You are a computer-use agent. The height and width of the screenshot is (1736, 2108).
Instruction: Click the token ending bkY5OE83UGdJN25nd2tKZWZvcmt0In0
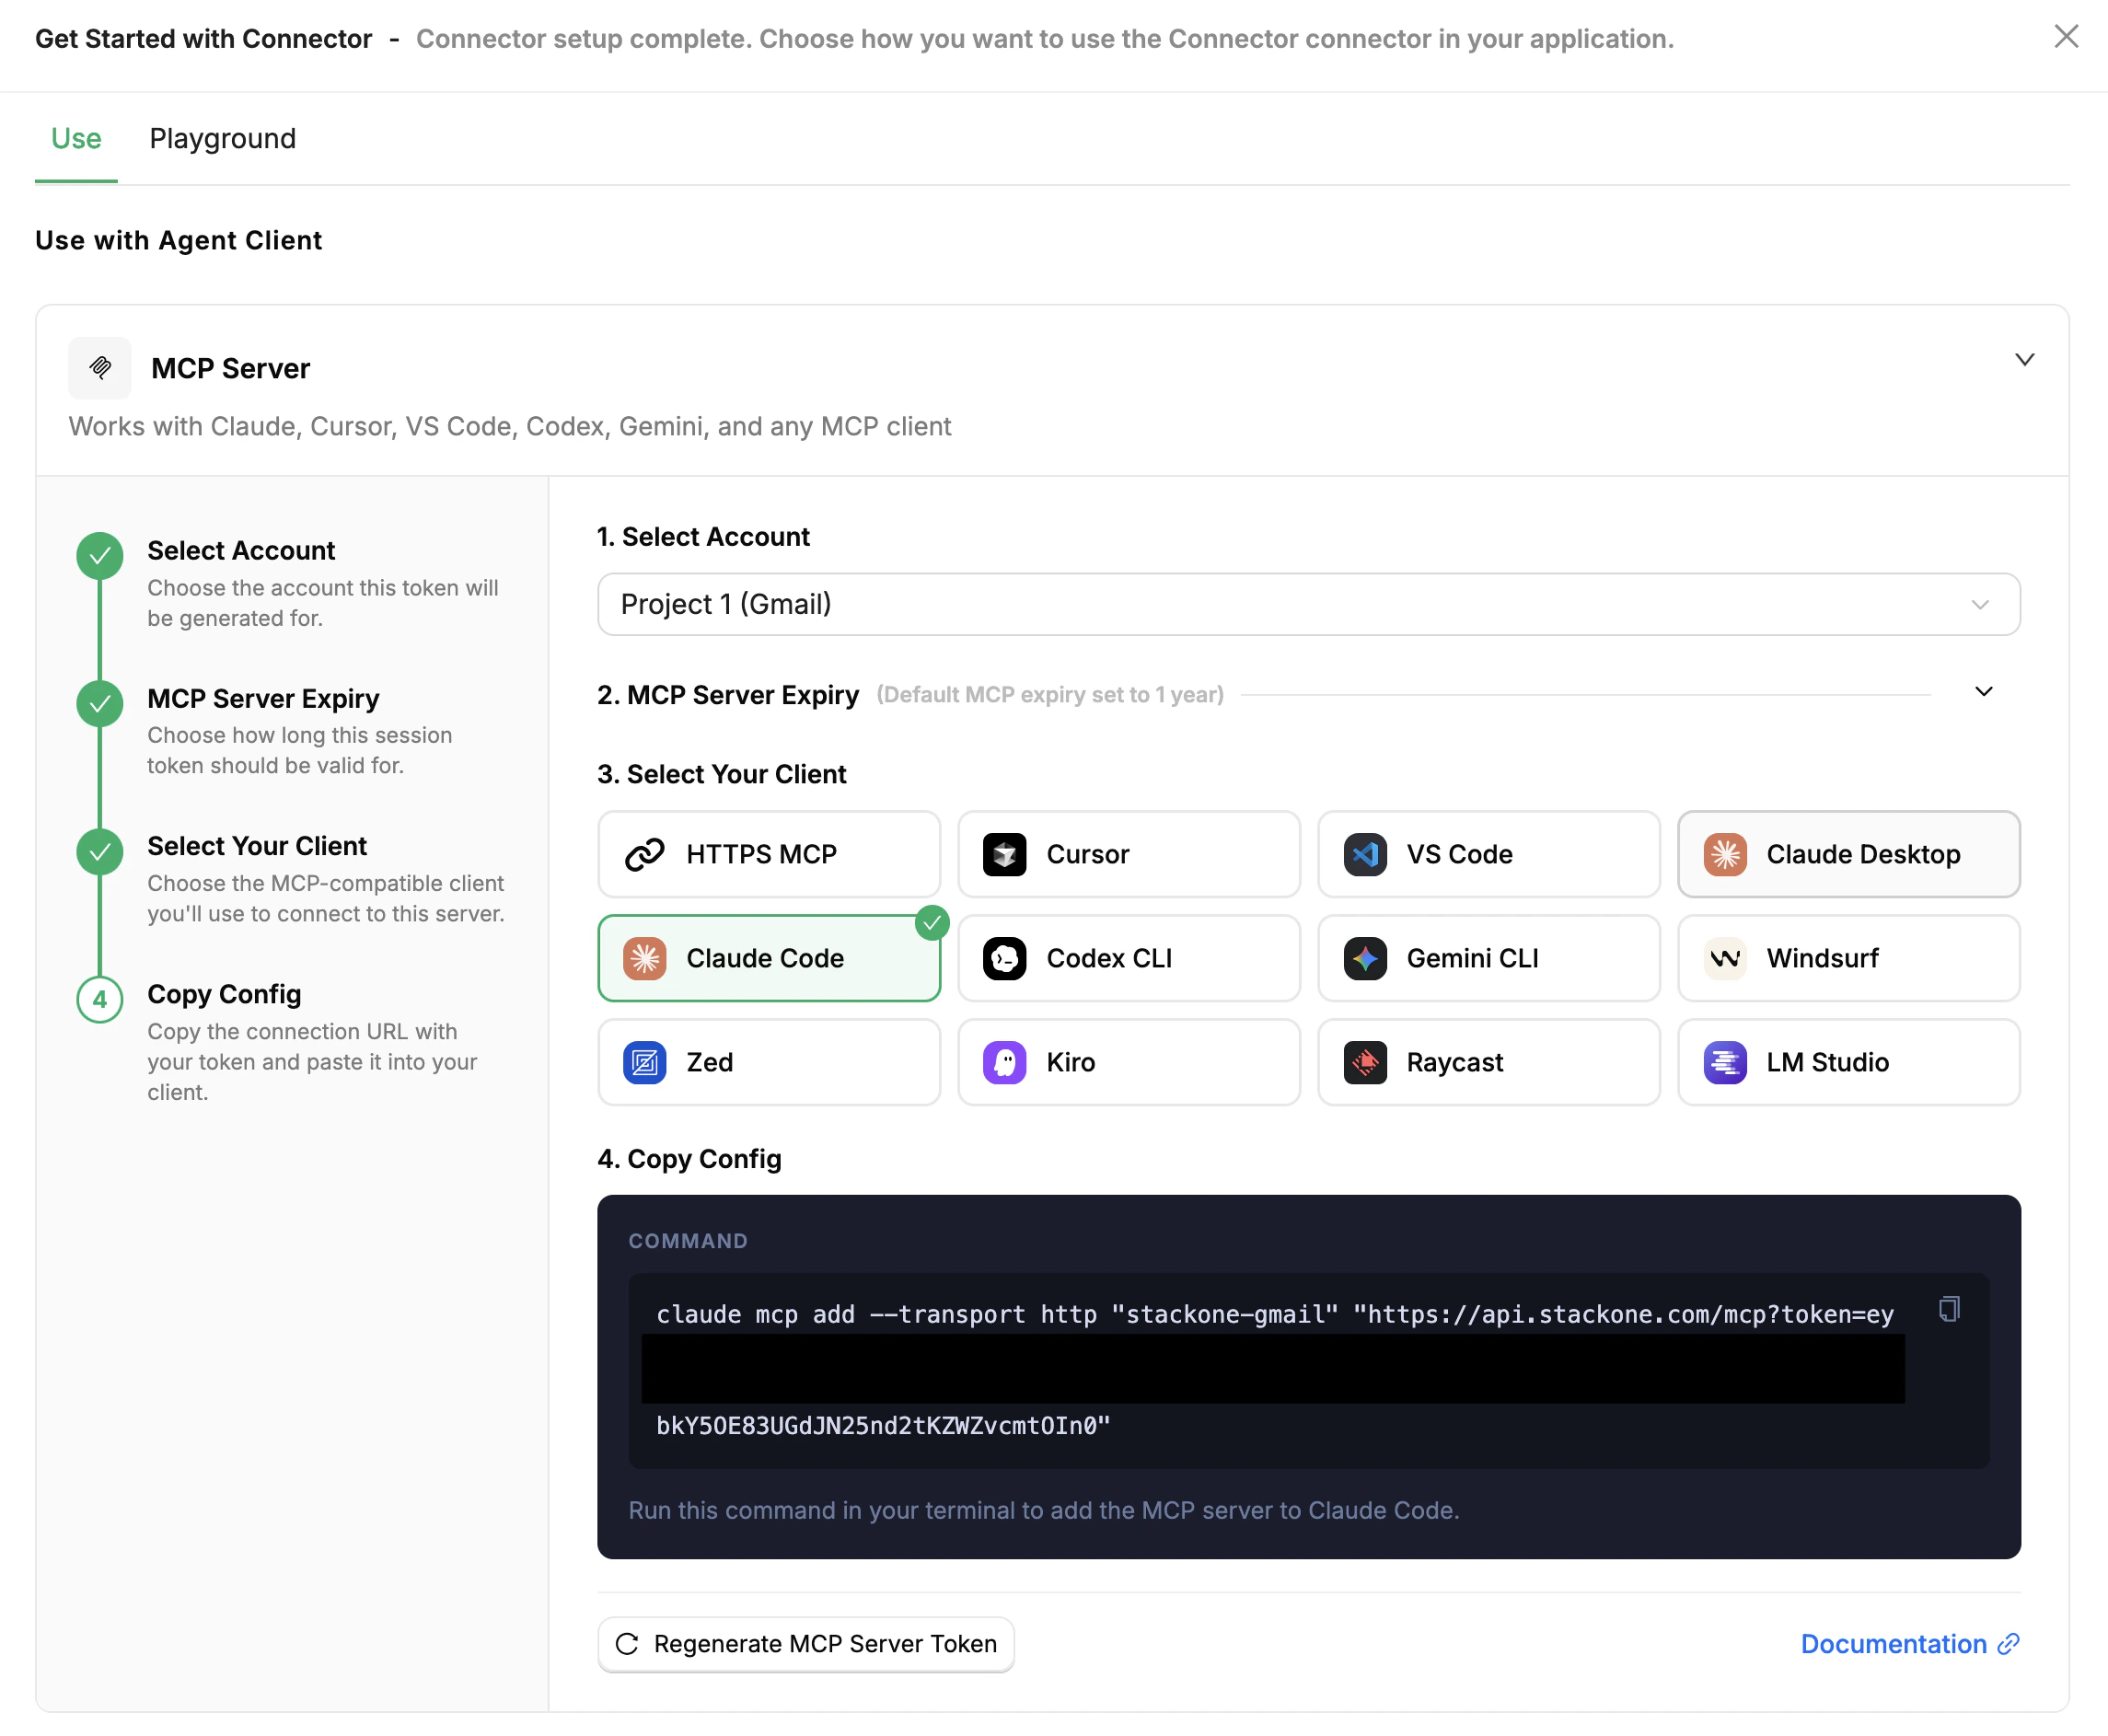pyautogui.click(x=883, y=1425)
